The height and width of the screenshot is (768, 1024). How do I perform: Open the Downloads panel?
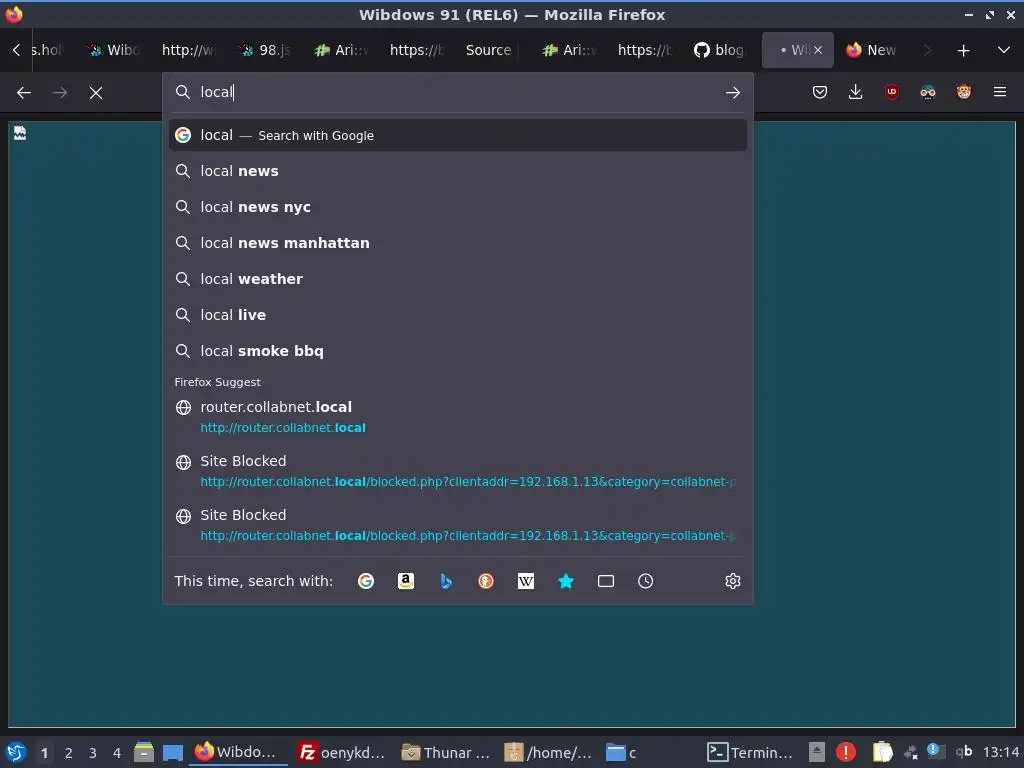pos(856,92)
